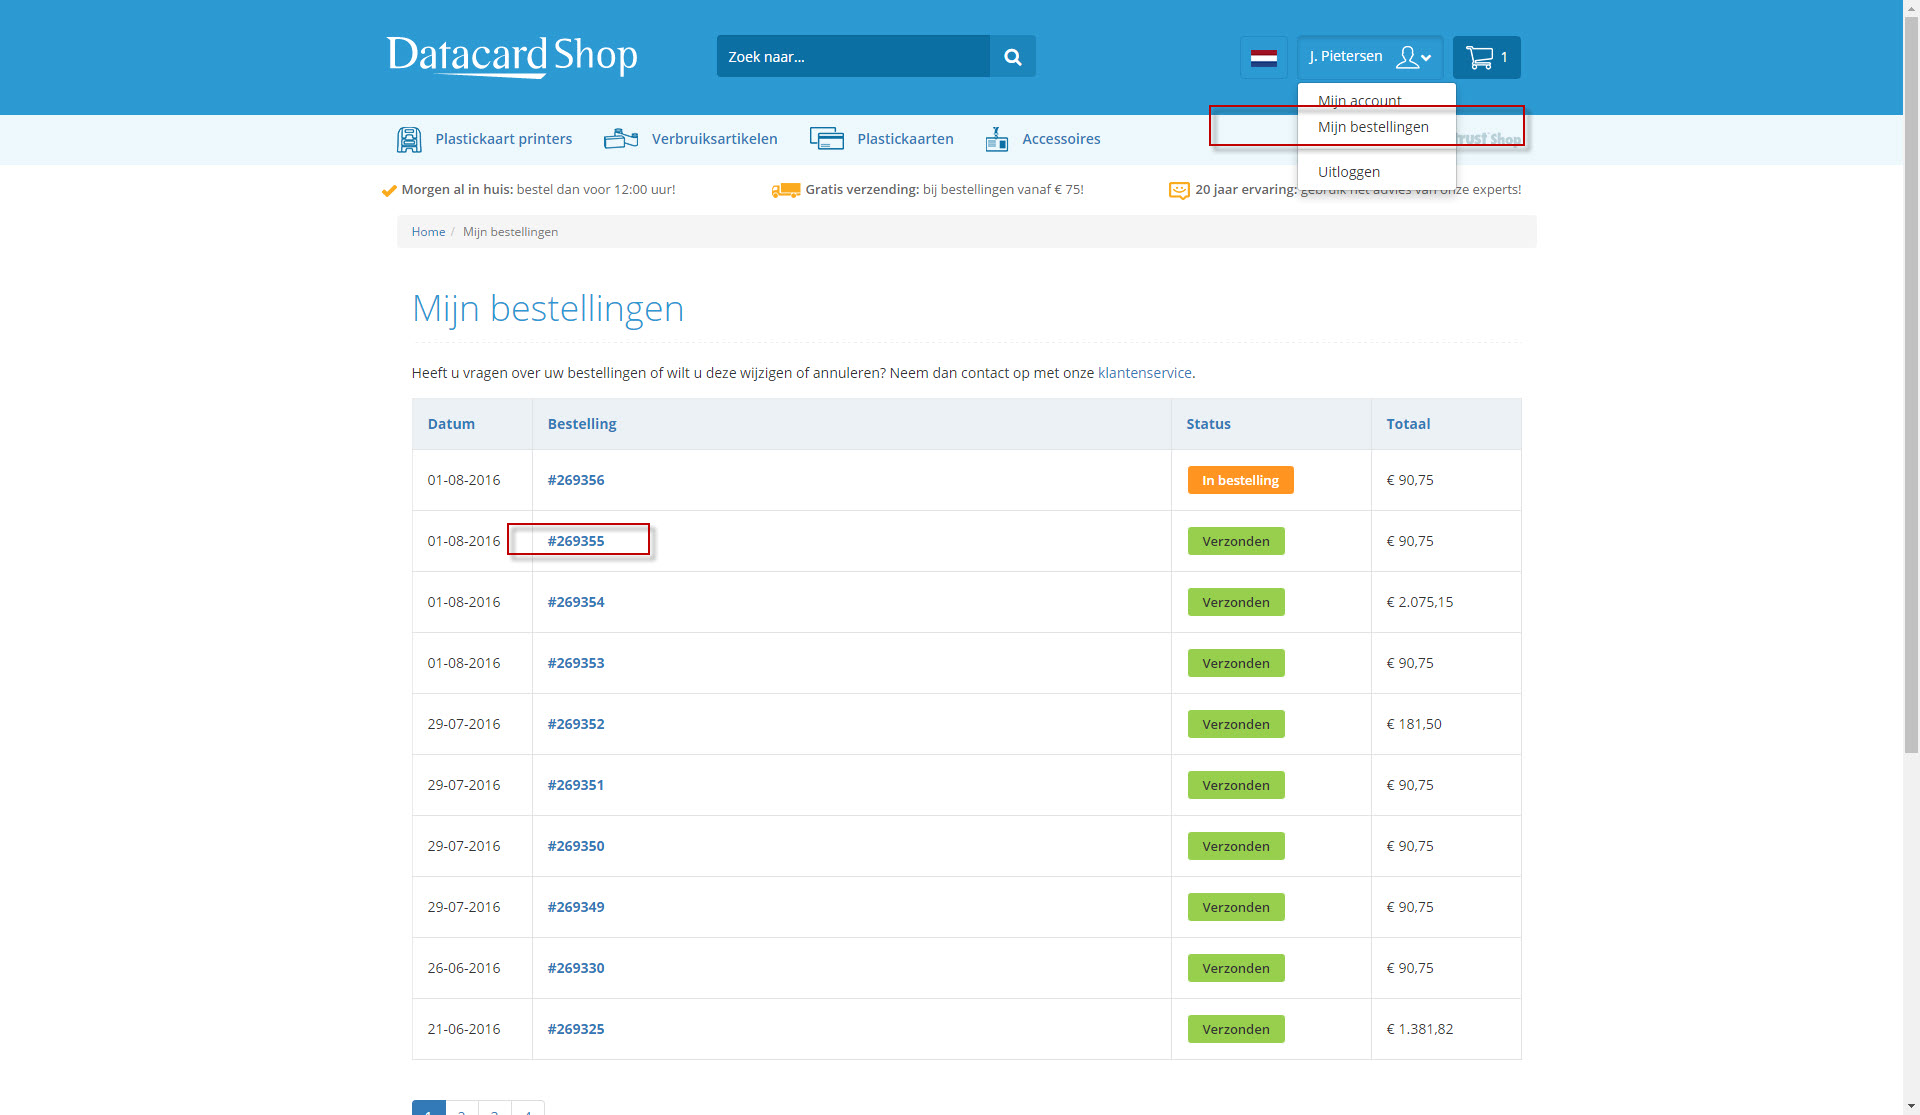1920x1115 pixels.
Task: Click the € 1.381,82 total amount
Action: (x=1419, y=1029)
